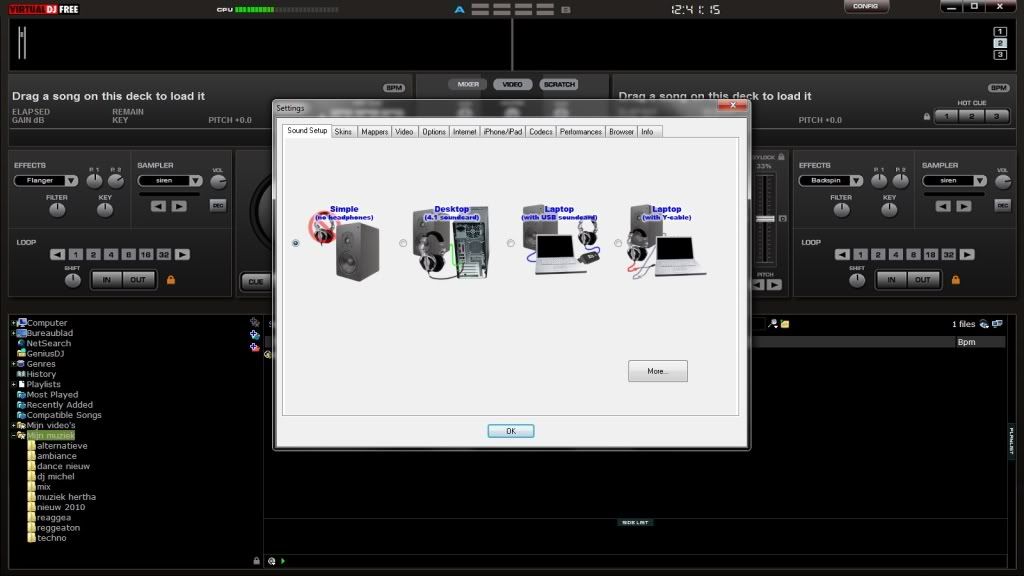Viewport: 1024px width, 576px height.
Task: Expand the Genres tree node
Action: 14,364
